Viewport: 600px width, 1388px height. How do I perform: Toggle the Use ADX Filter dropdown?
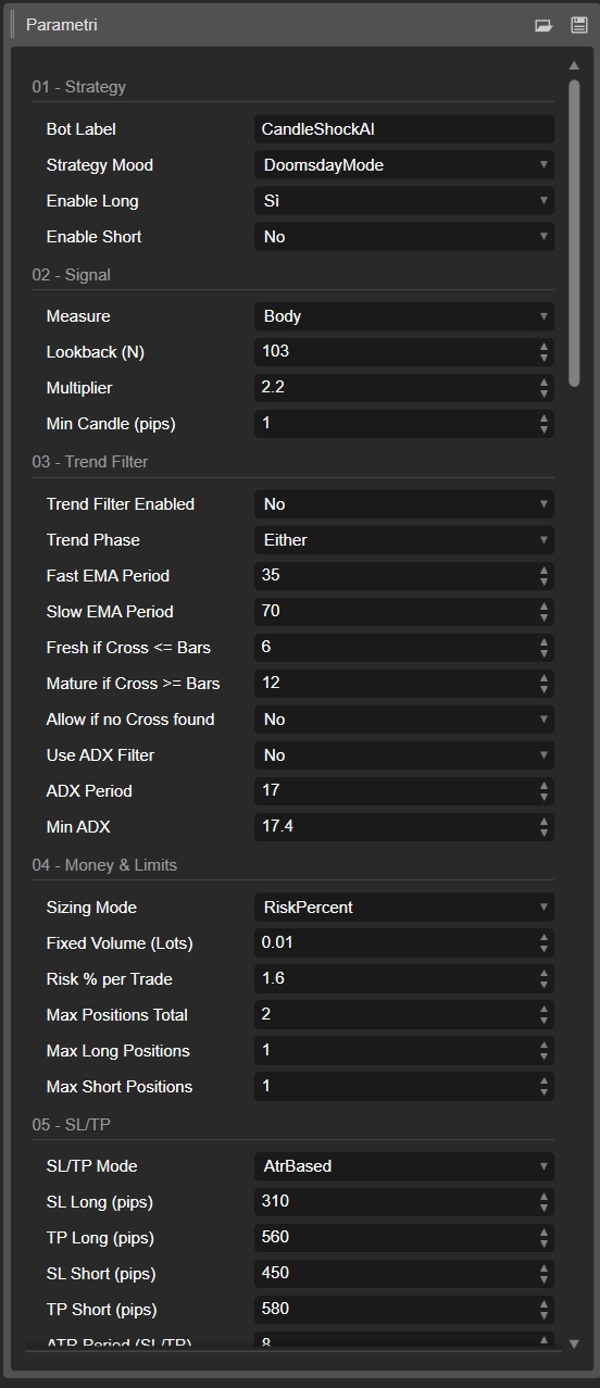click(x=403, y=755)
